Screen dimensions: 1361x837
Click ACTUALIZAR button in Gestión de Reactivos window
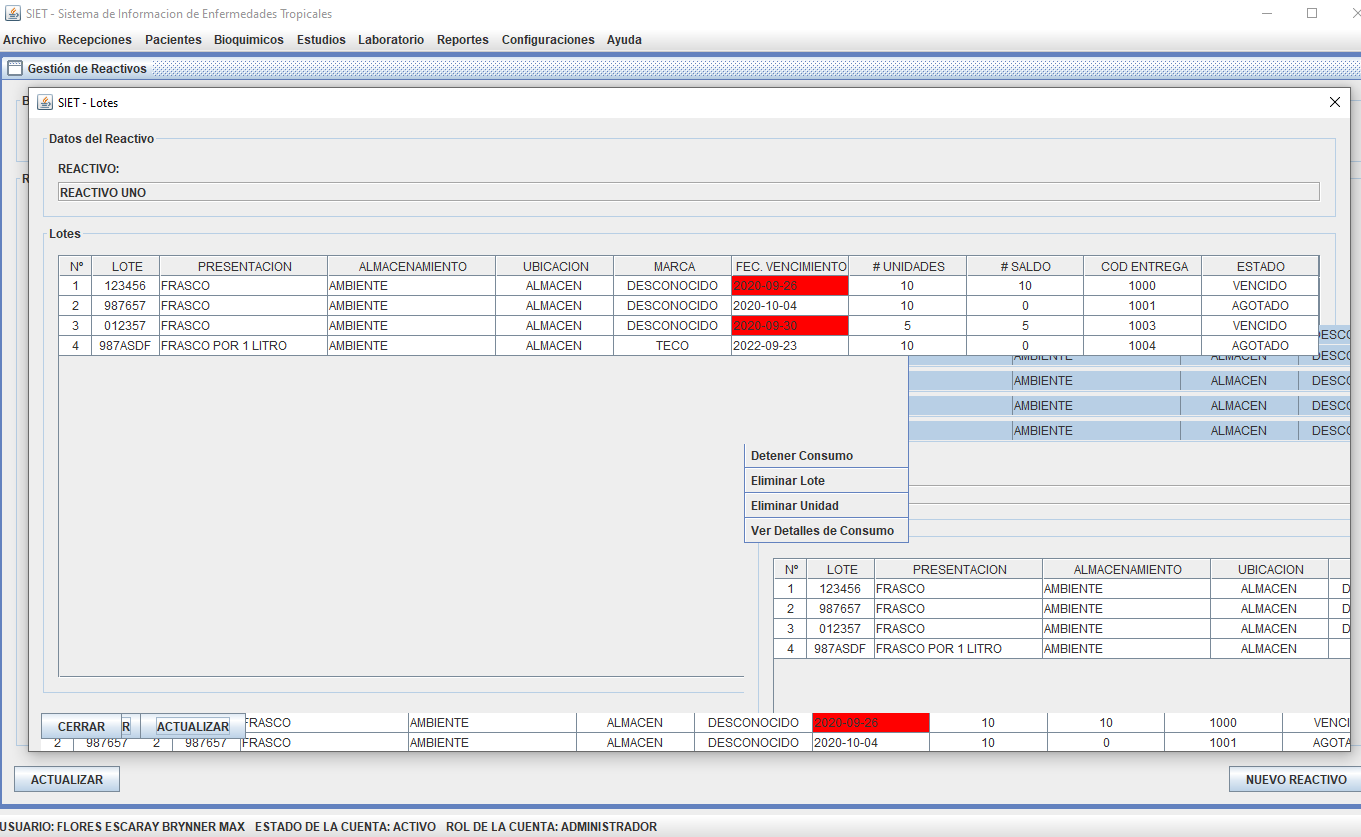pyautogui.click(x=67, y=779)
